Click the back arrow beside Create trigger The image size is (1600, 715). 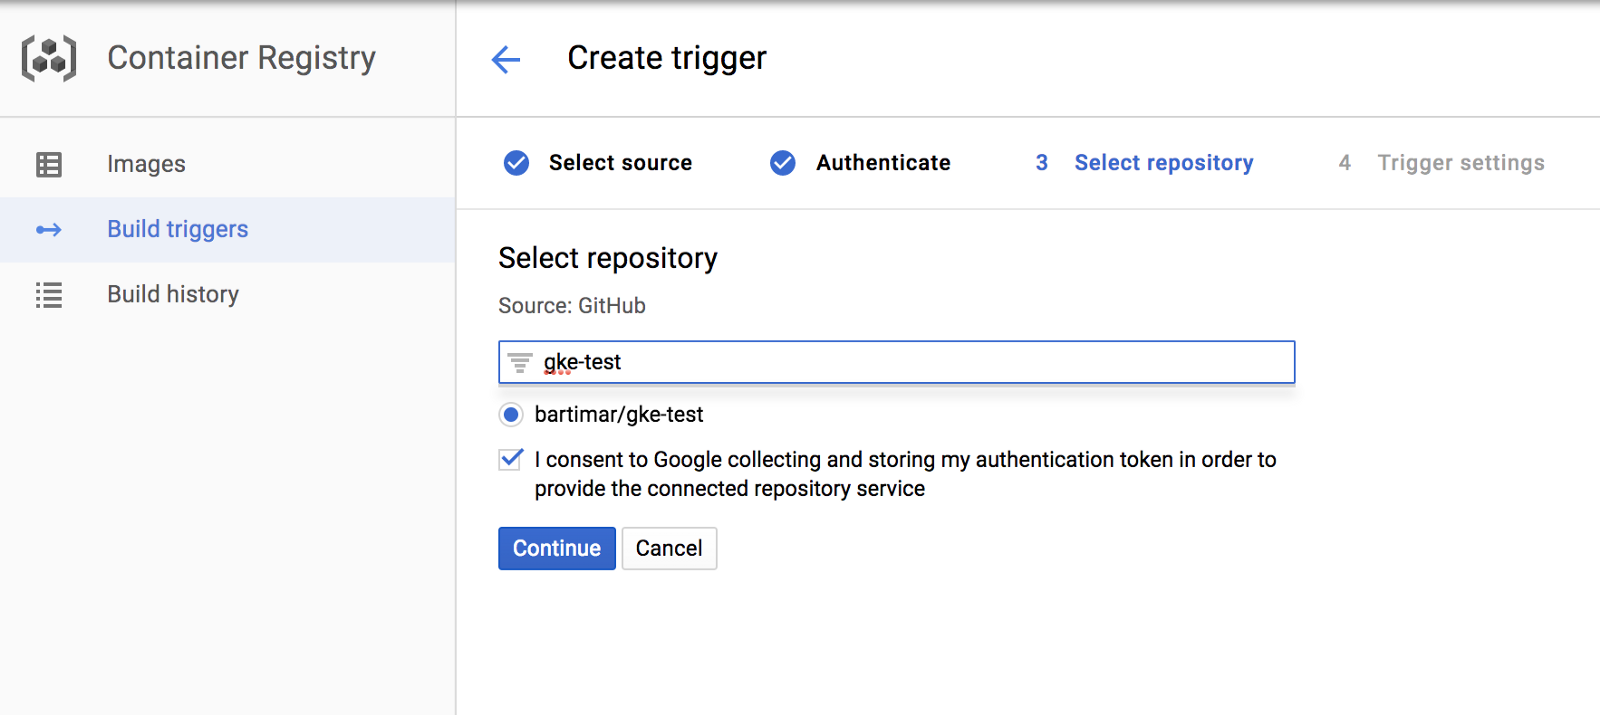506,60
